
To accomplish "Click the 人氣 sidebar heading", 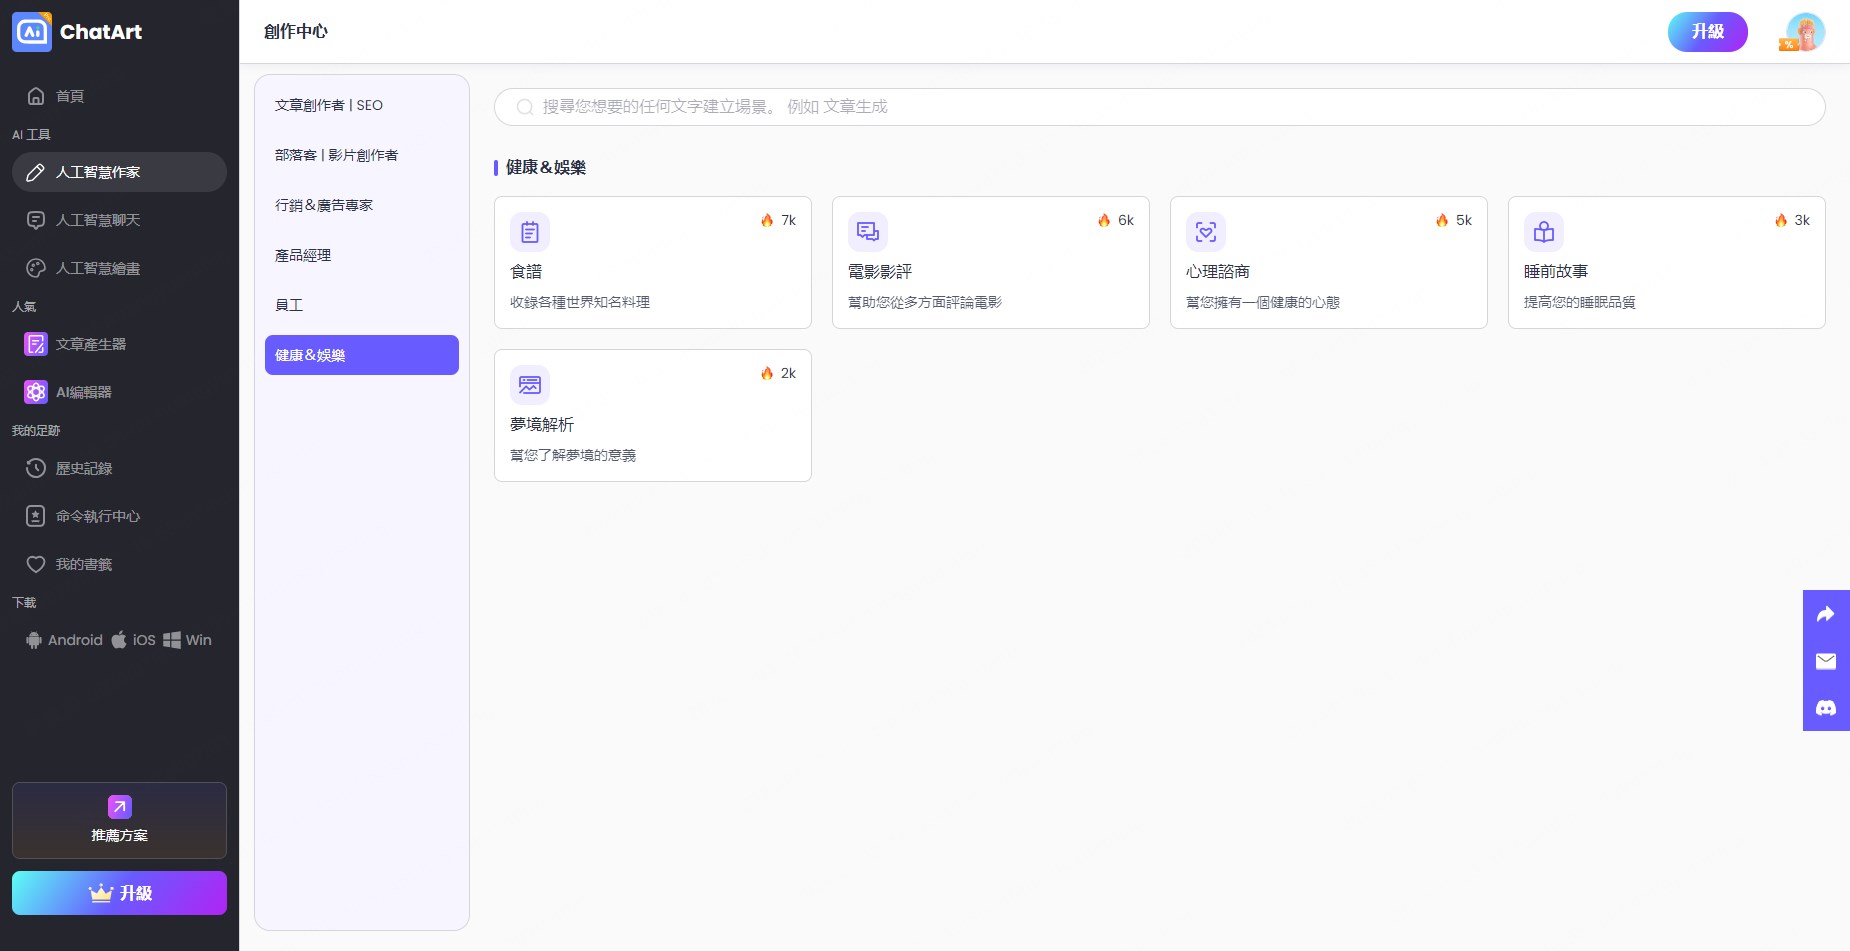I will point(24,306).
